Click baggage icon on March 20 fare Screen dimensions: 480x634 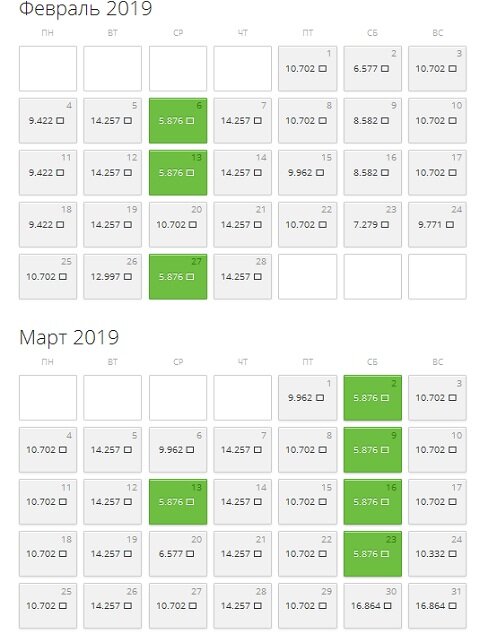(x=190, y=554)
